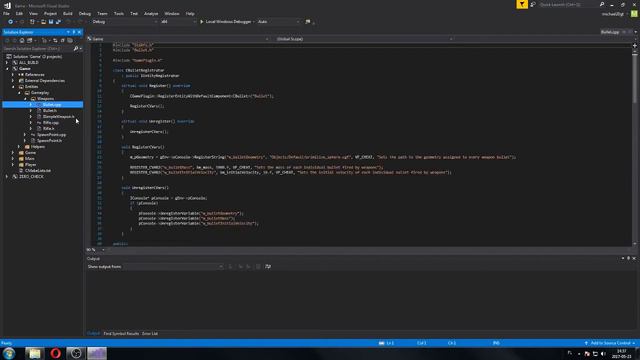This screenshot has height=360, width=640.
Task: Open the feedback icon beside Quick Launch
Action: [533, 4]
